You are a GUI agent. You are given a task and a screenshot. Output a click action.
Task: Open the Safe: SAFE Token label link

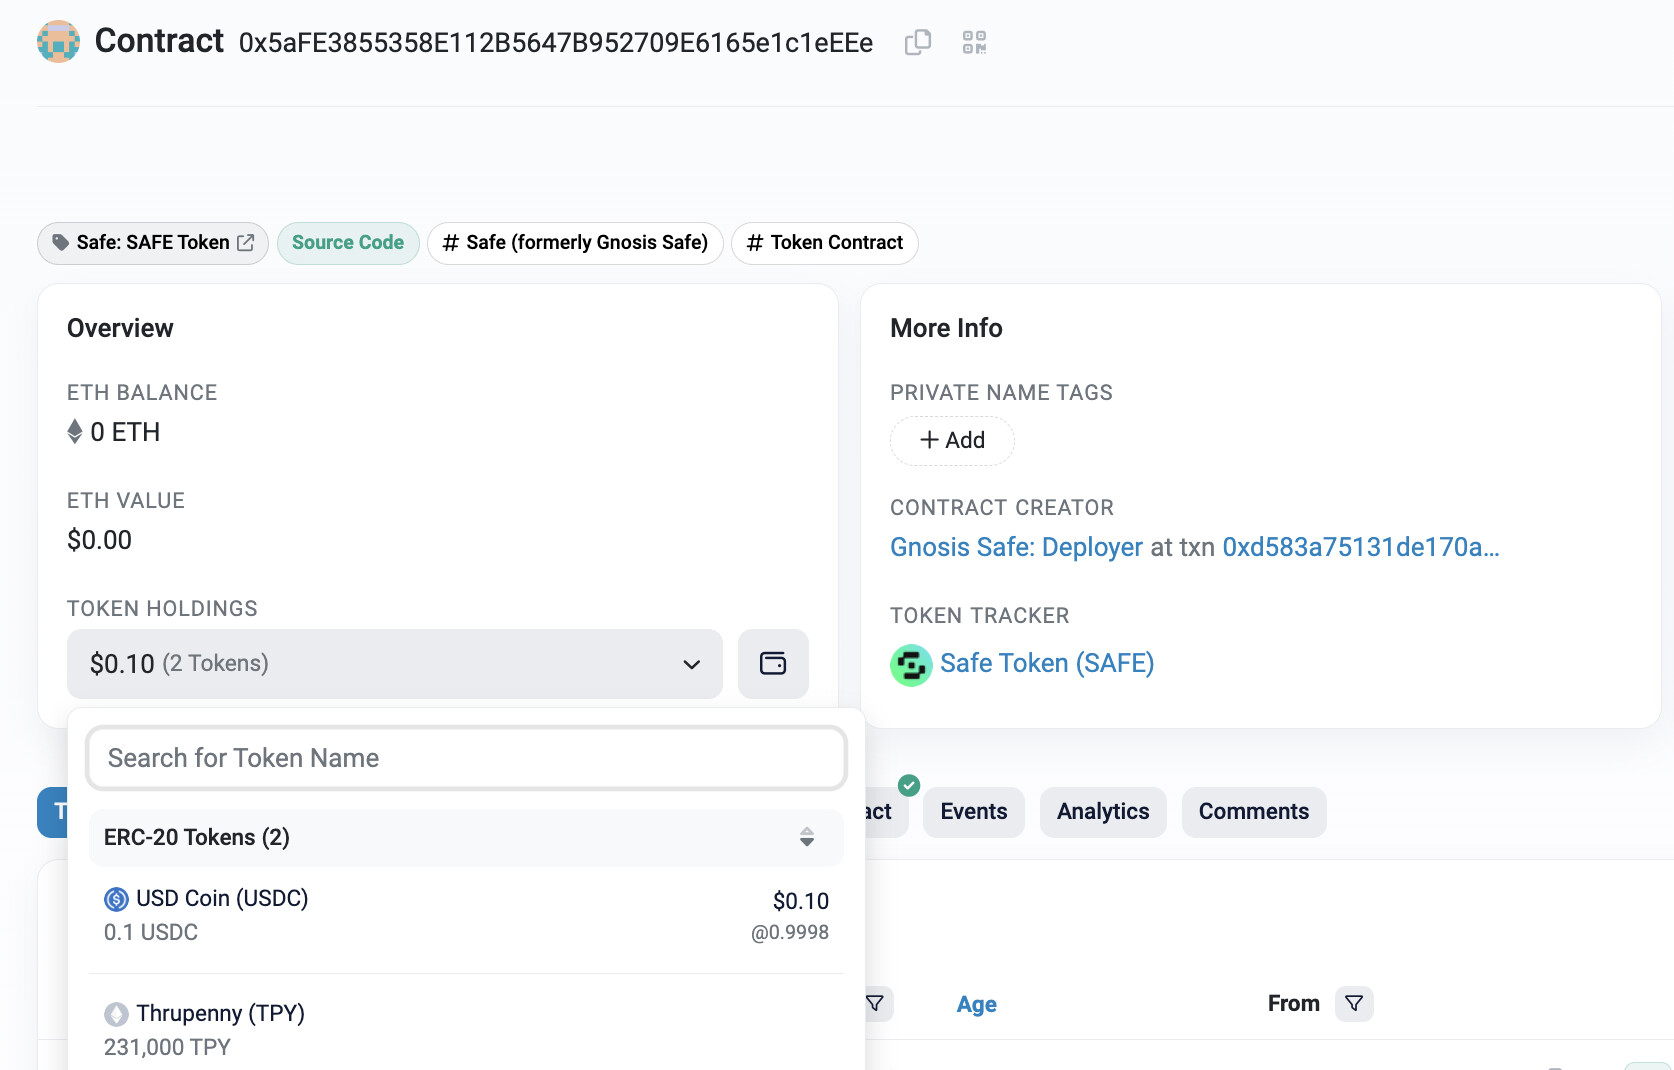[x=153, y=243]
